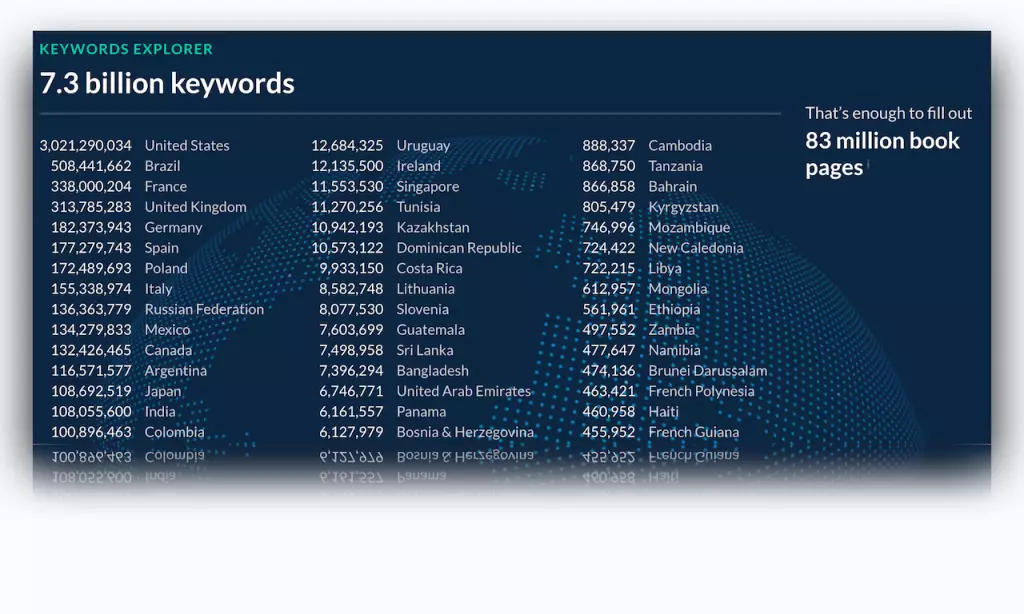Select the Haiti country name
The width and height of the screenshot is (1024, 614).
coord(663,412)
